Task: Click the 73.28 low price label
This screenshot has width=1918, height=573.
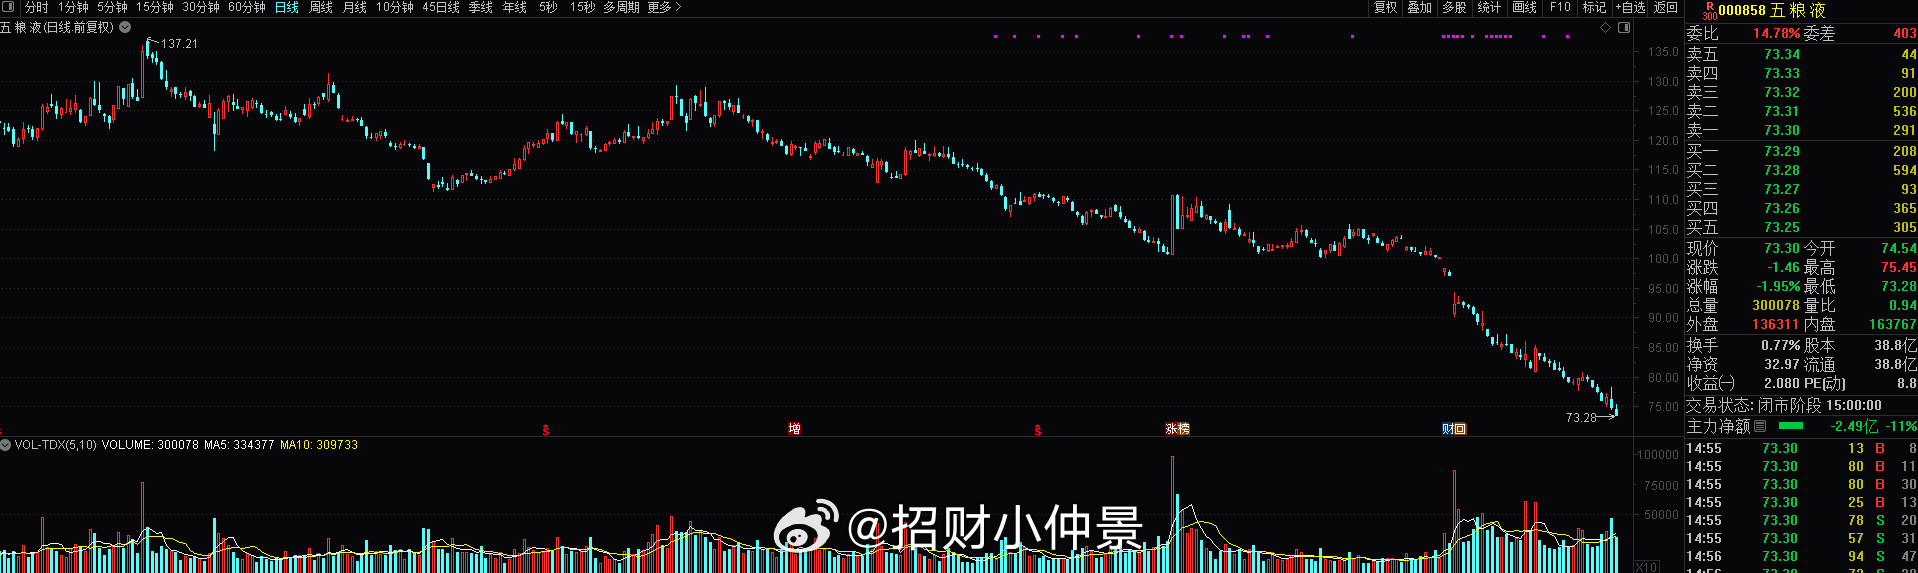Action: click(1581, 418)
